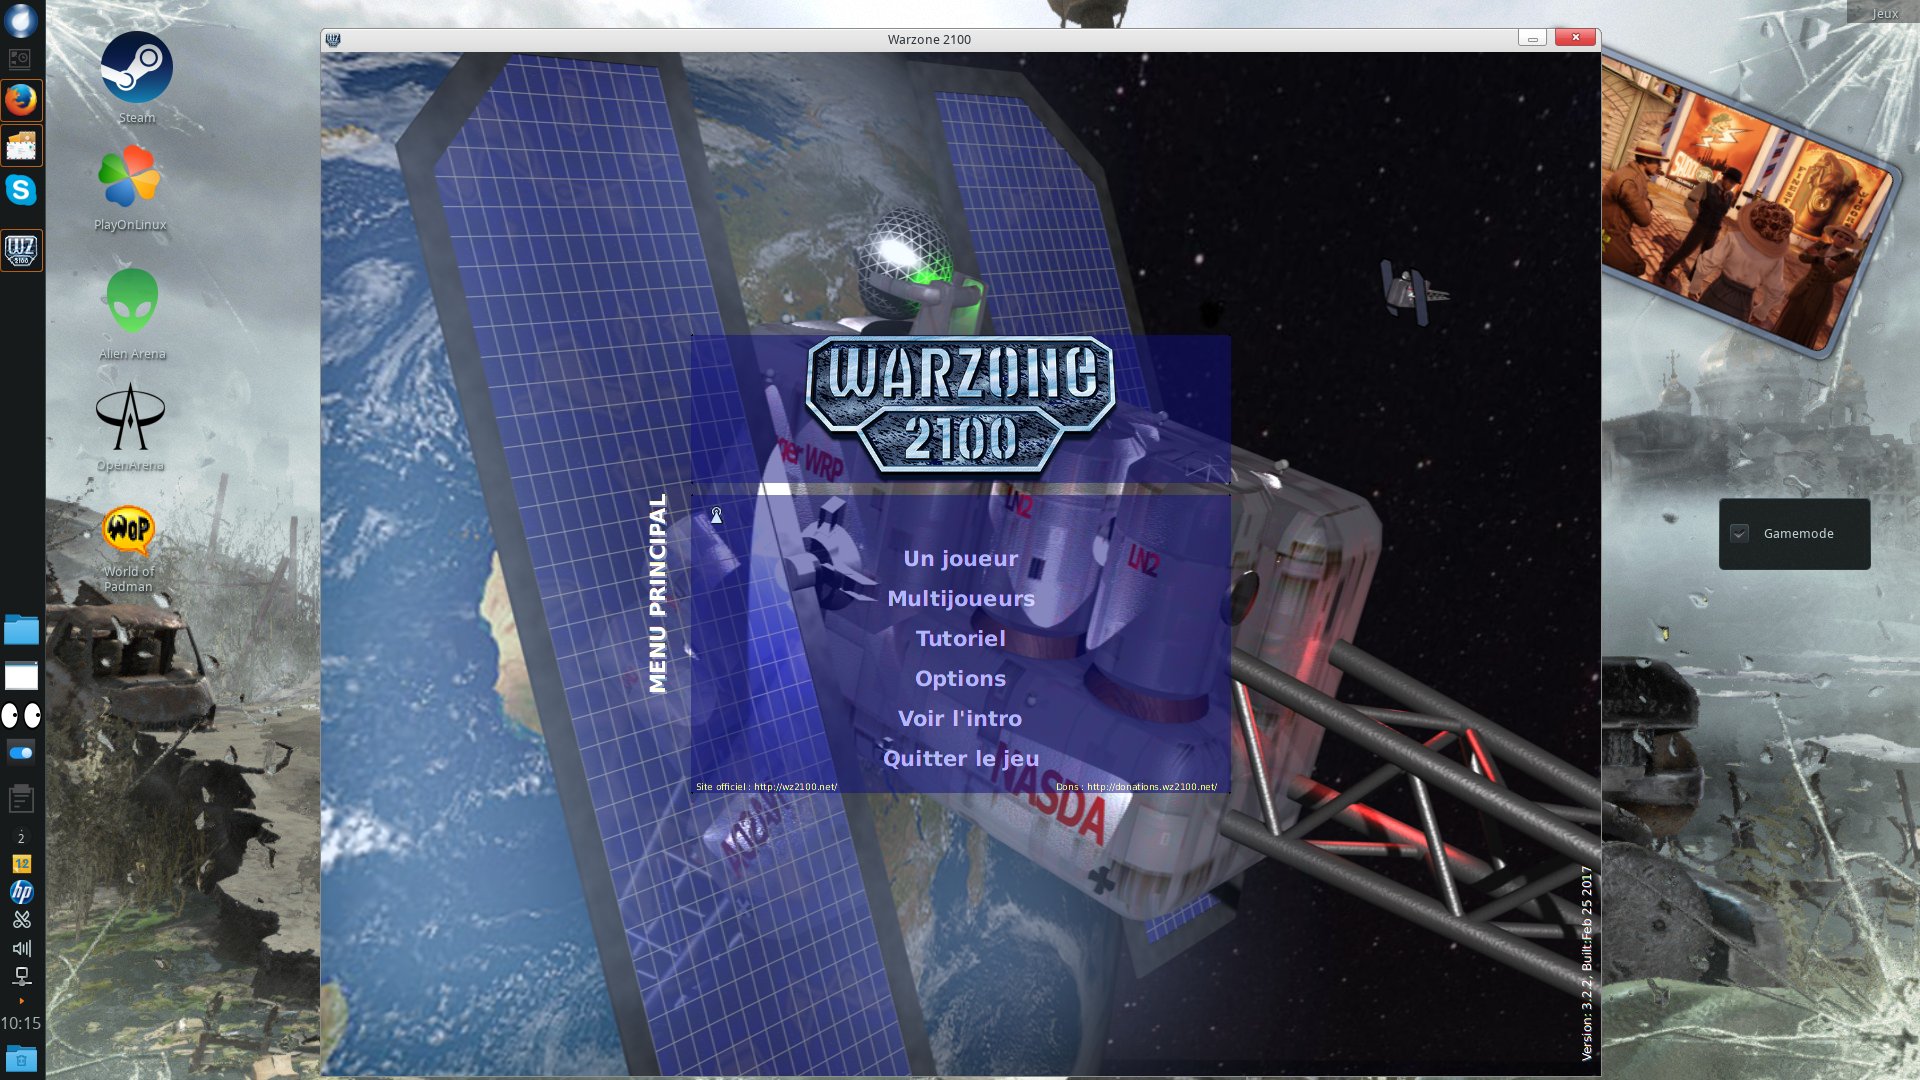
Task: Select Un joueur menu entry
Action: coord(960,559)
